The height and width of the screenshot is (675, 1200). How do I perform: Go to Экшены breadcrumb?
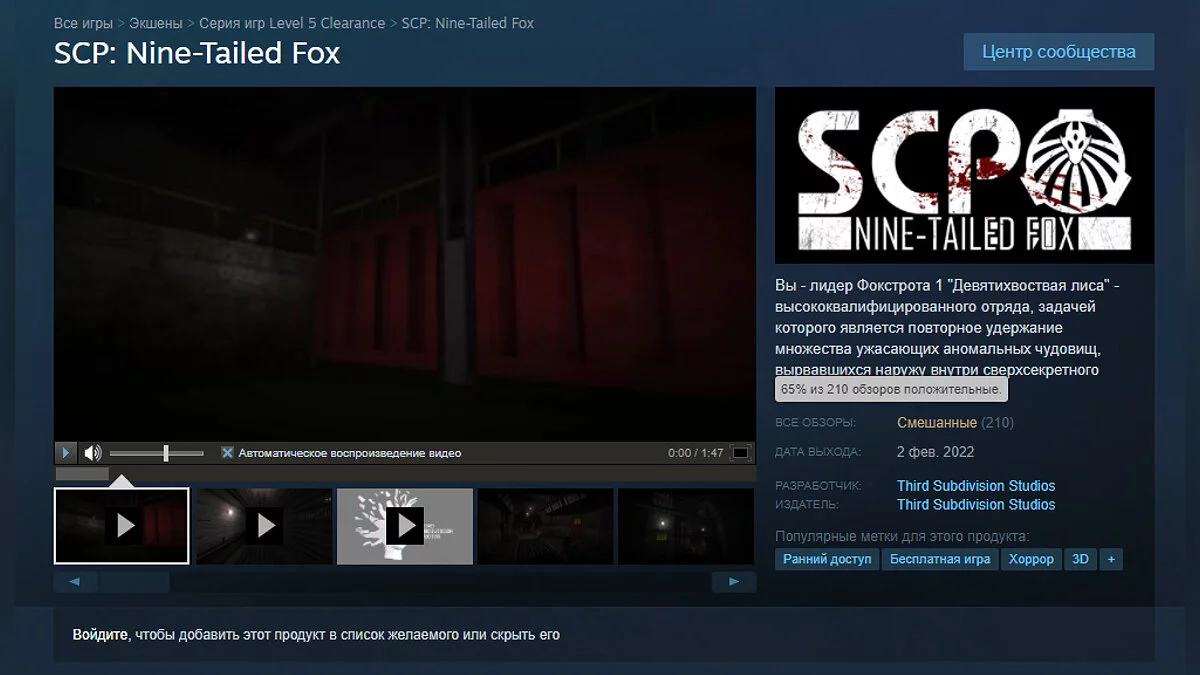point(156,22)
